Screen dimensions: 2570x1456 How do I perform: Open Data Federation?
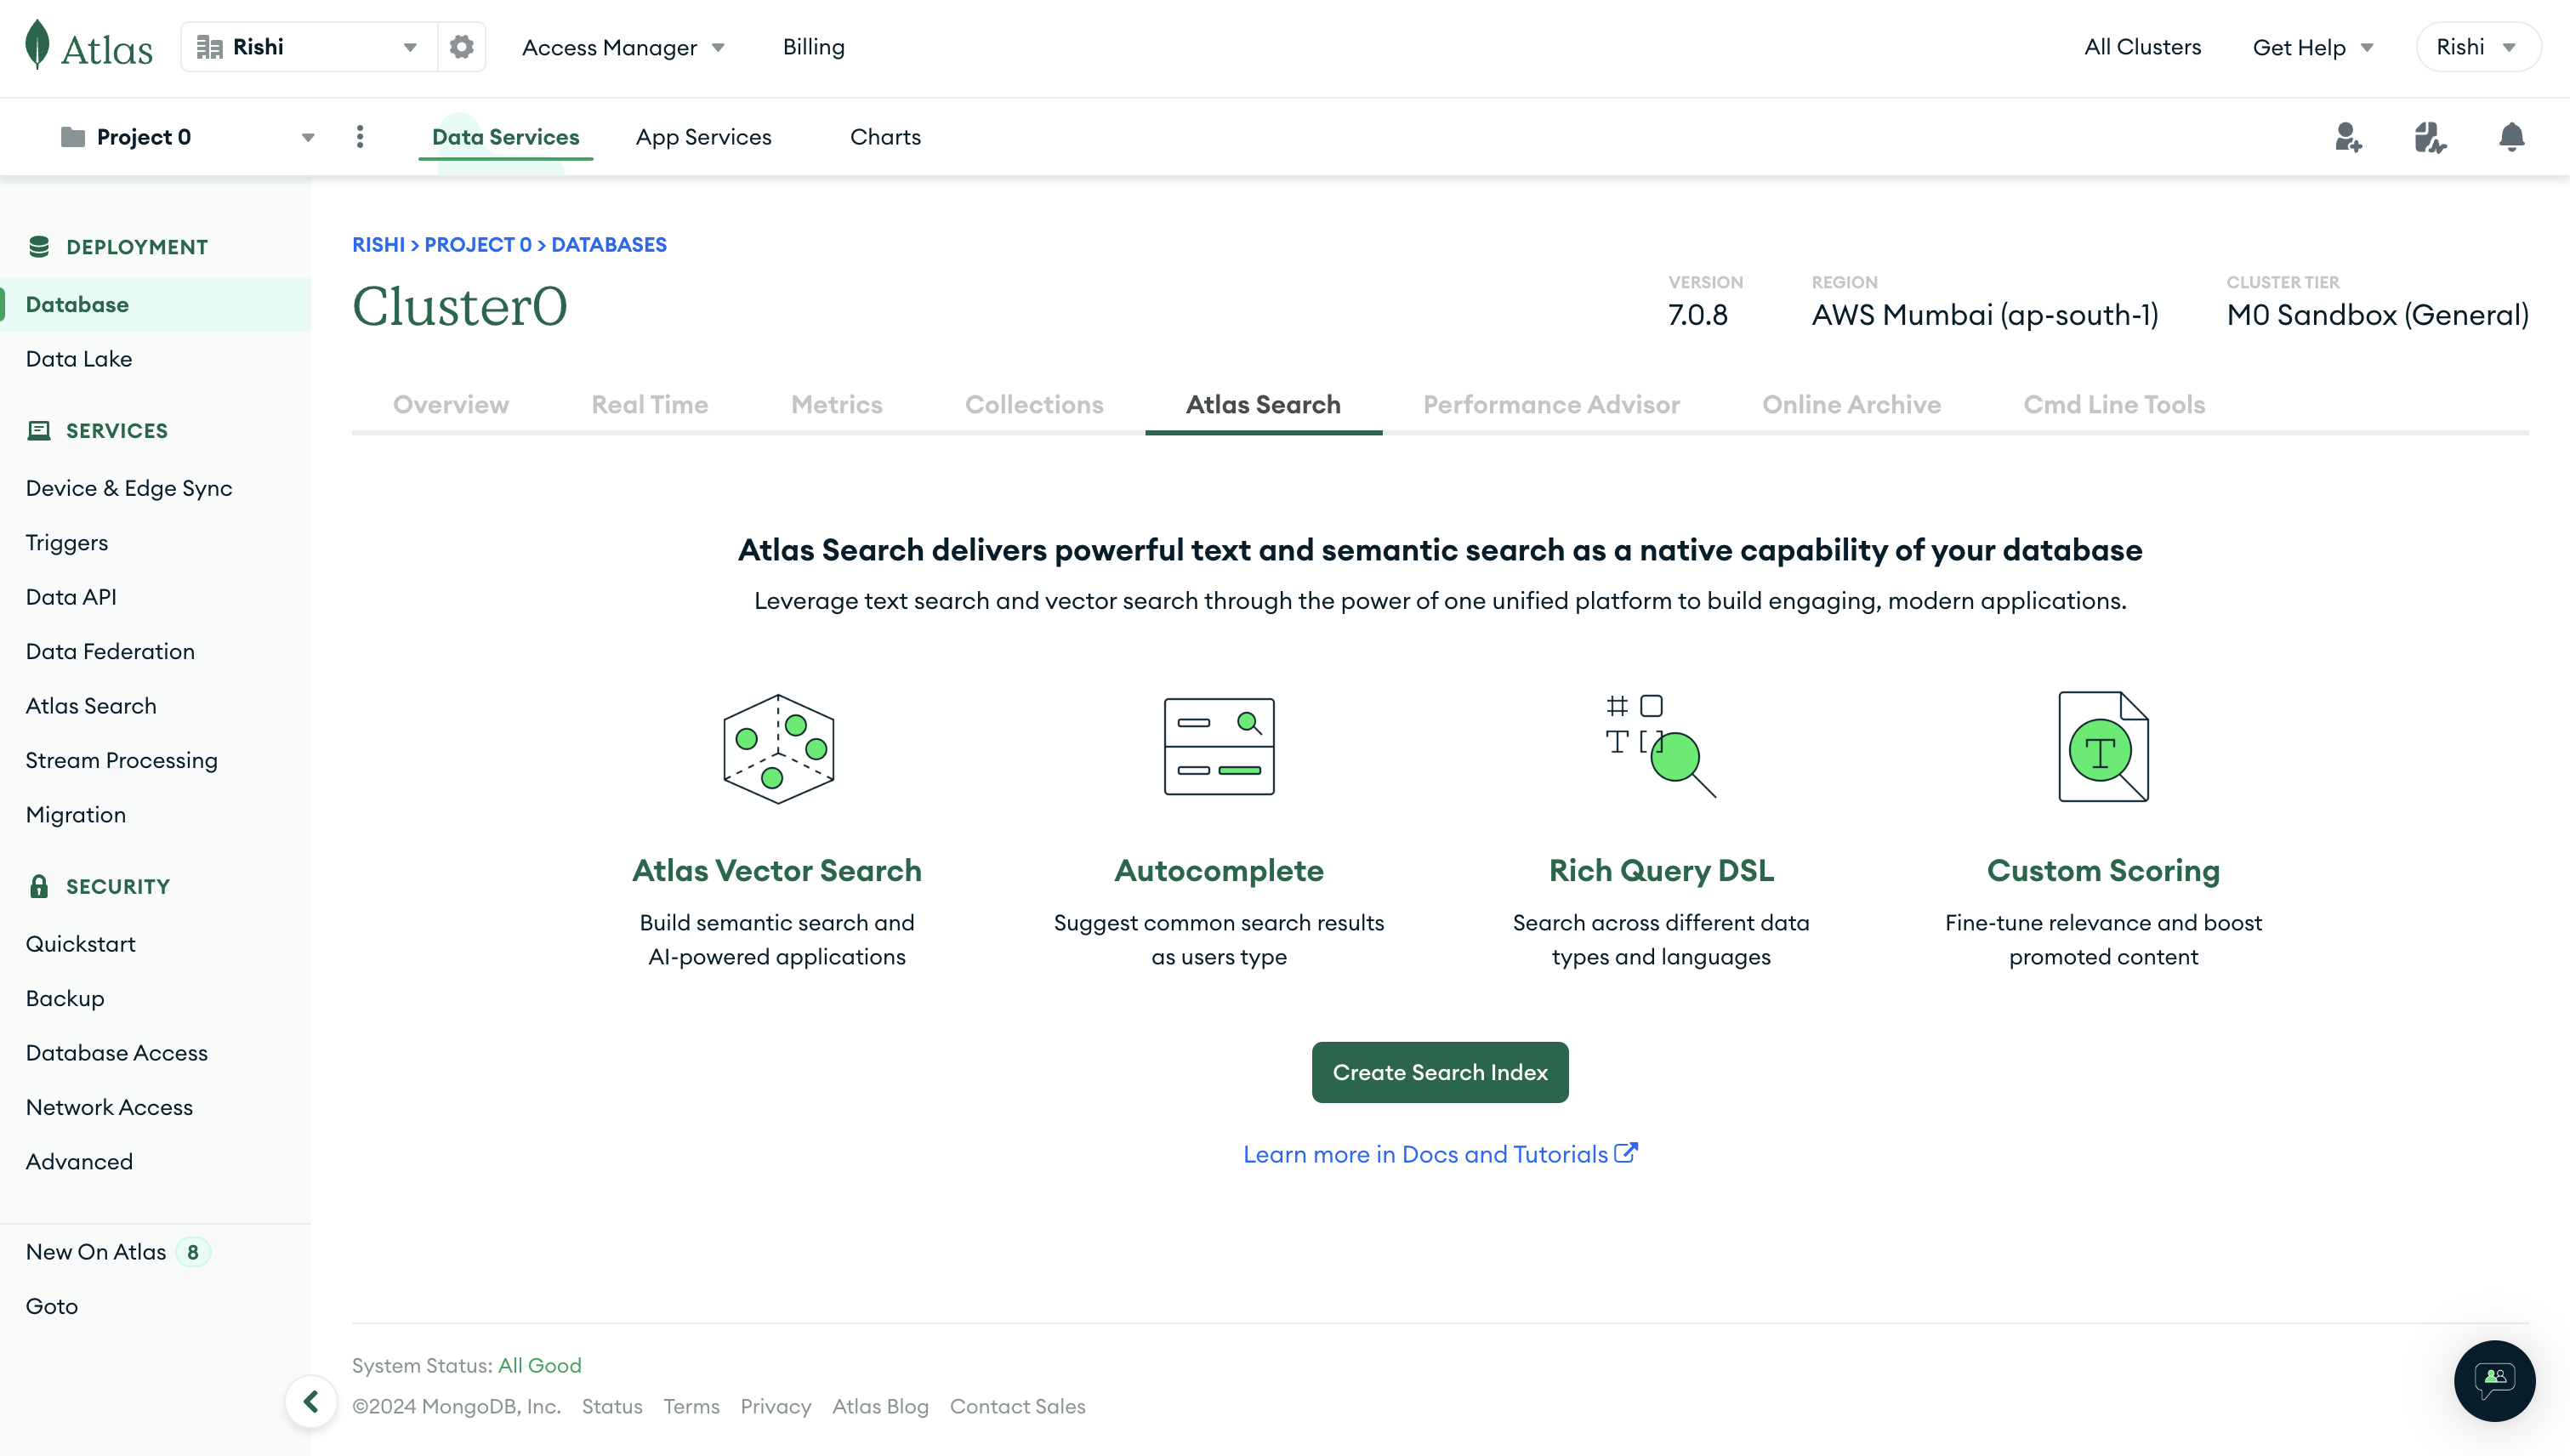[x=110, y=651]
